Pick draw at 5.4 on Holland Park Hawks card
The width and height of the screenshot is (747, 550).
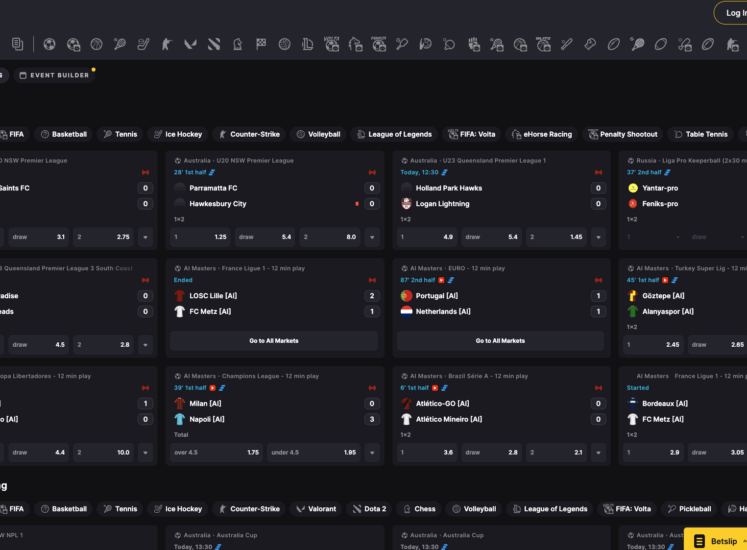point(491,237)
